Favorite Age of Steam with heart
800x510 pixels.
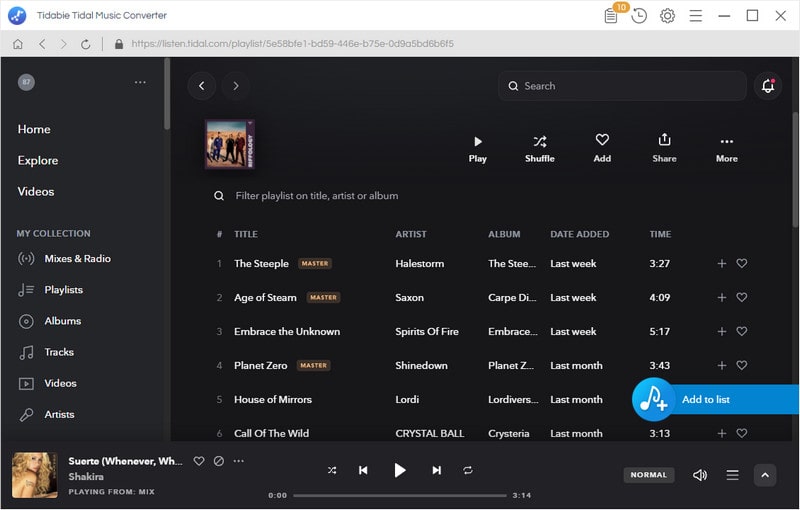pyautogui.click(x=742, y=297)
